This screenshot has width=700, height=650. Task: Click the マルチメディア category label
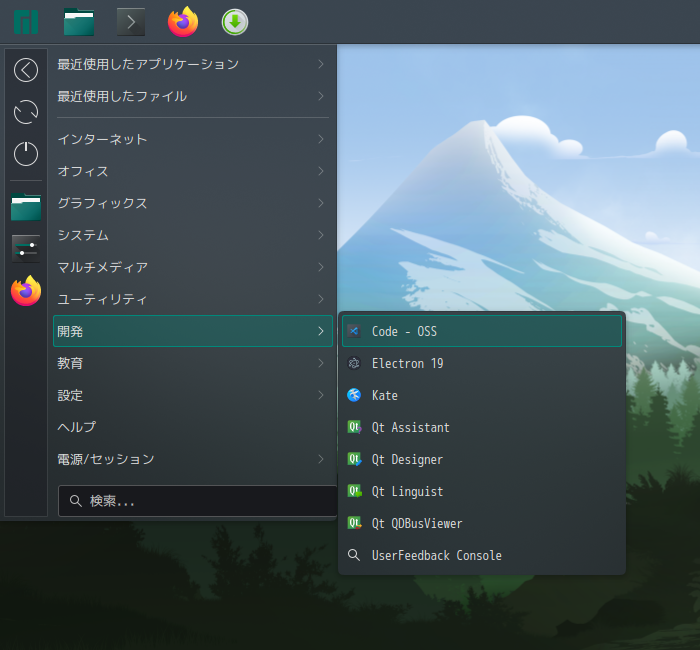103,267
